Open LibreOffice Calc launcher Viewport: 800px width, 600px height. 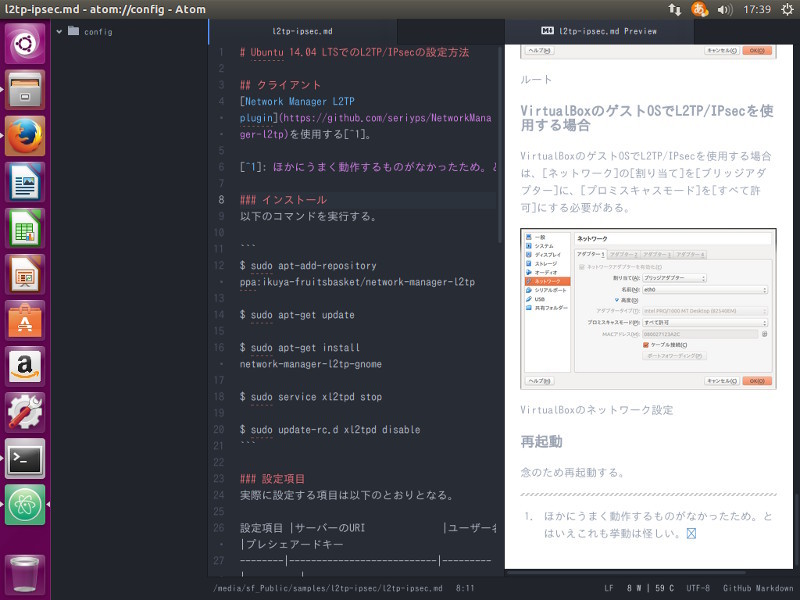pyautogui.click(x=25, y=228)
